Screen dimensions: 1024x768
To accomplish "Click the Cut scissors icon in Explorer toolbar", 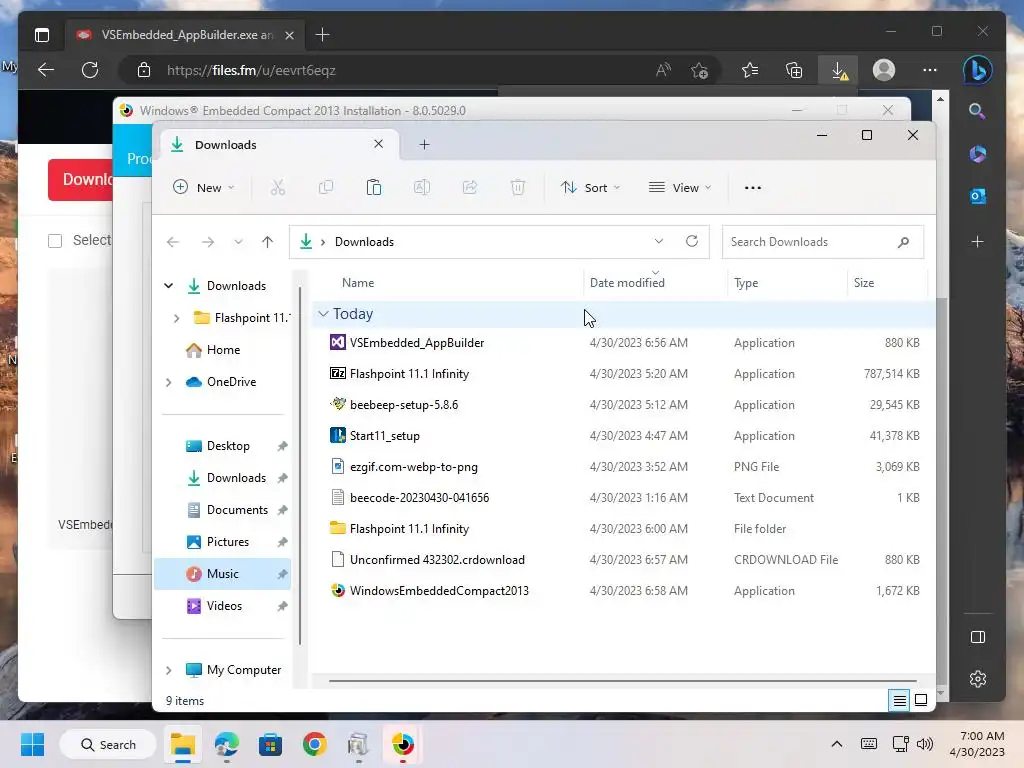I will coord(278,188).
